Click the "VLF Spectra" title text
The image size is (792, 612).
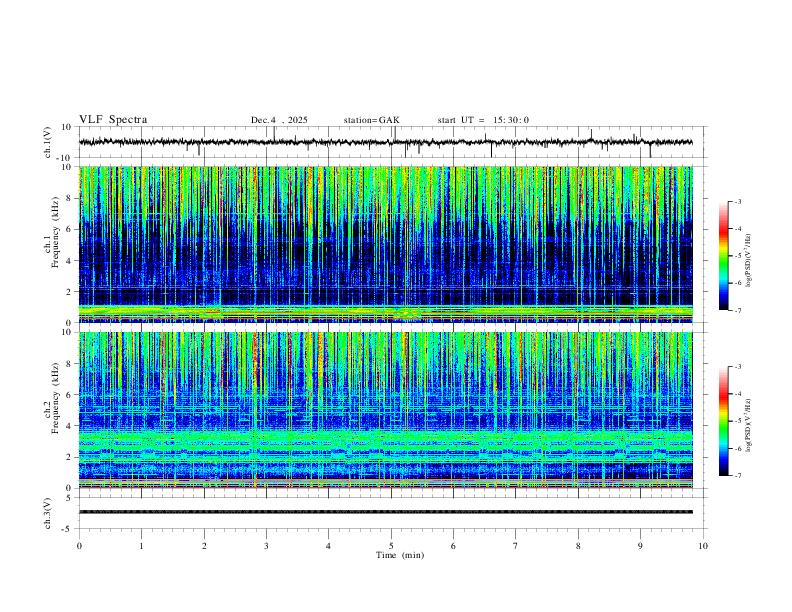(113, 120)
